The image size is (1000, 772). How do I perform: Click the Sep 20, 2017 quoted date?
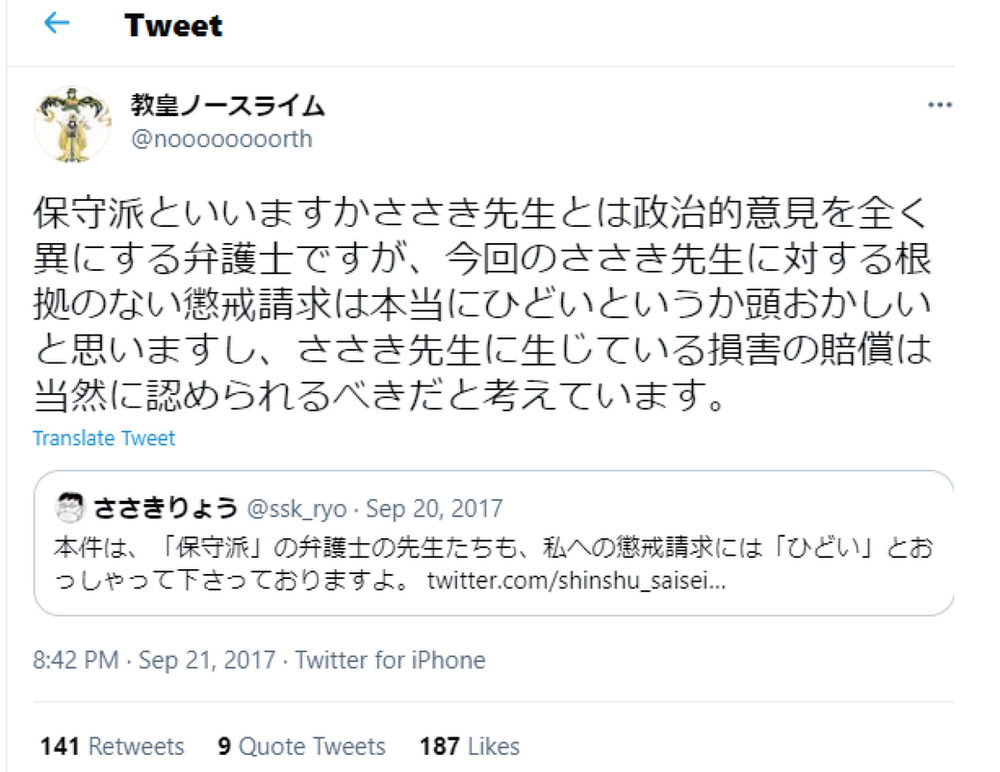click(434, 508)
